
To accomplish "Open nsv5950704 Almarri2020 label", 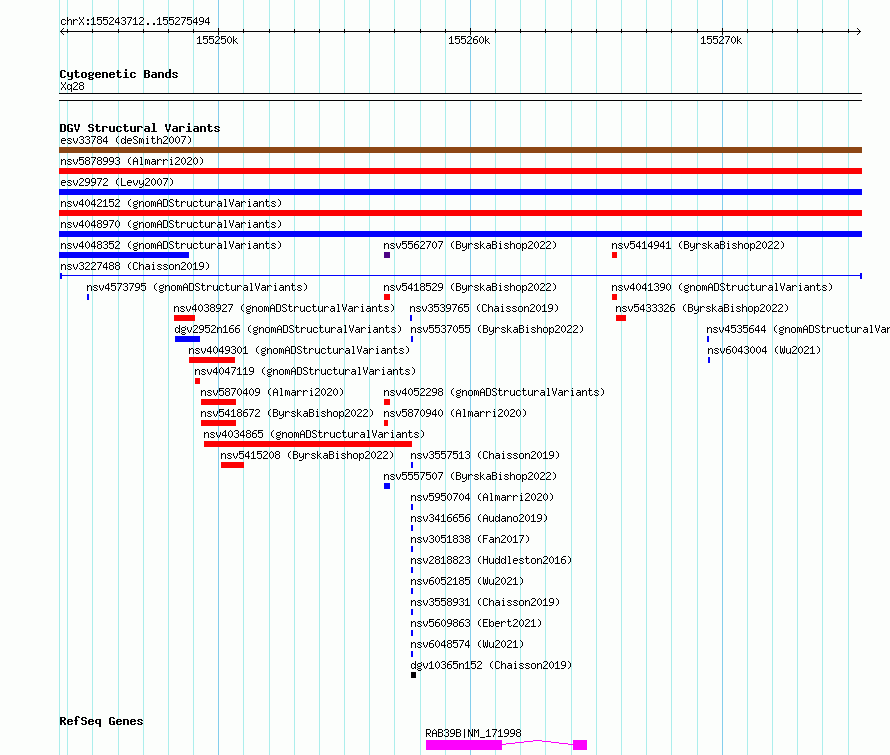I will (x=482, y=497).
